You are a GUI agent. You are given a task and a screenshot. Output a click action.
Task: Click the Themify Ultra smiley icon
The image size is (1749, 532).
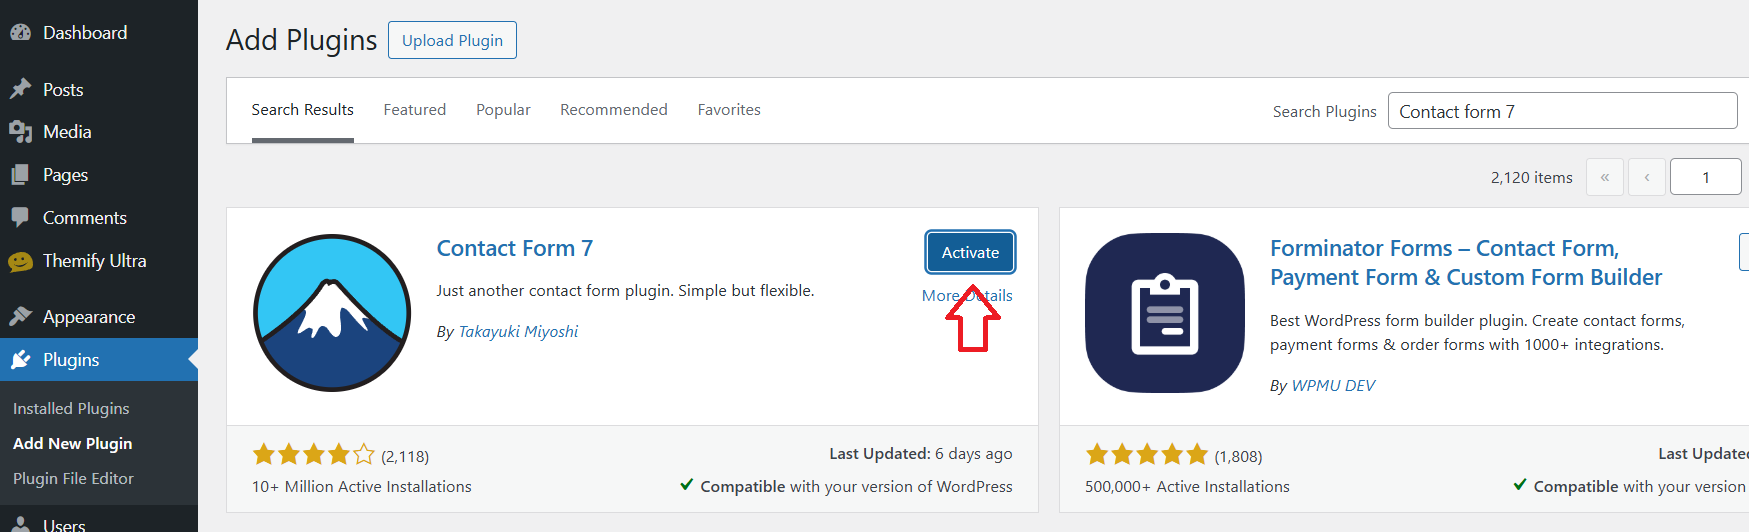click(20, 261)
